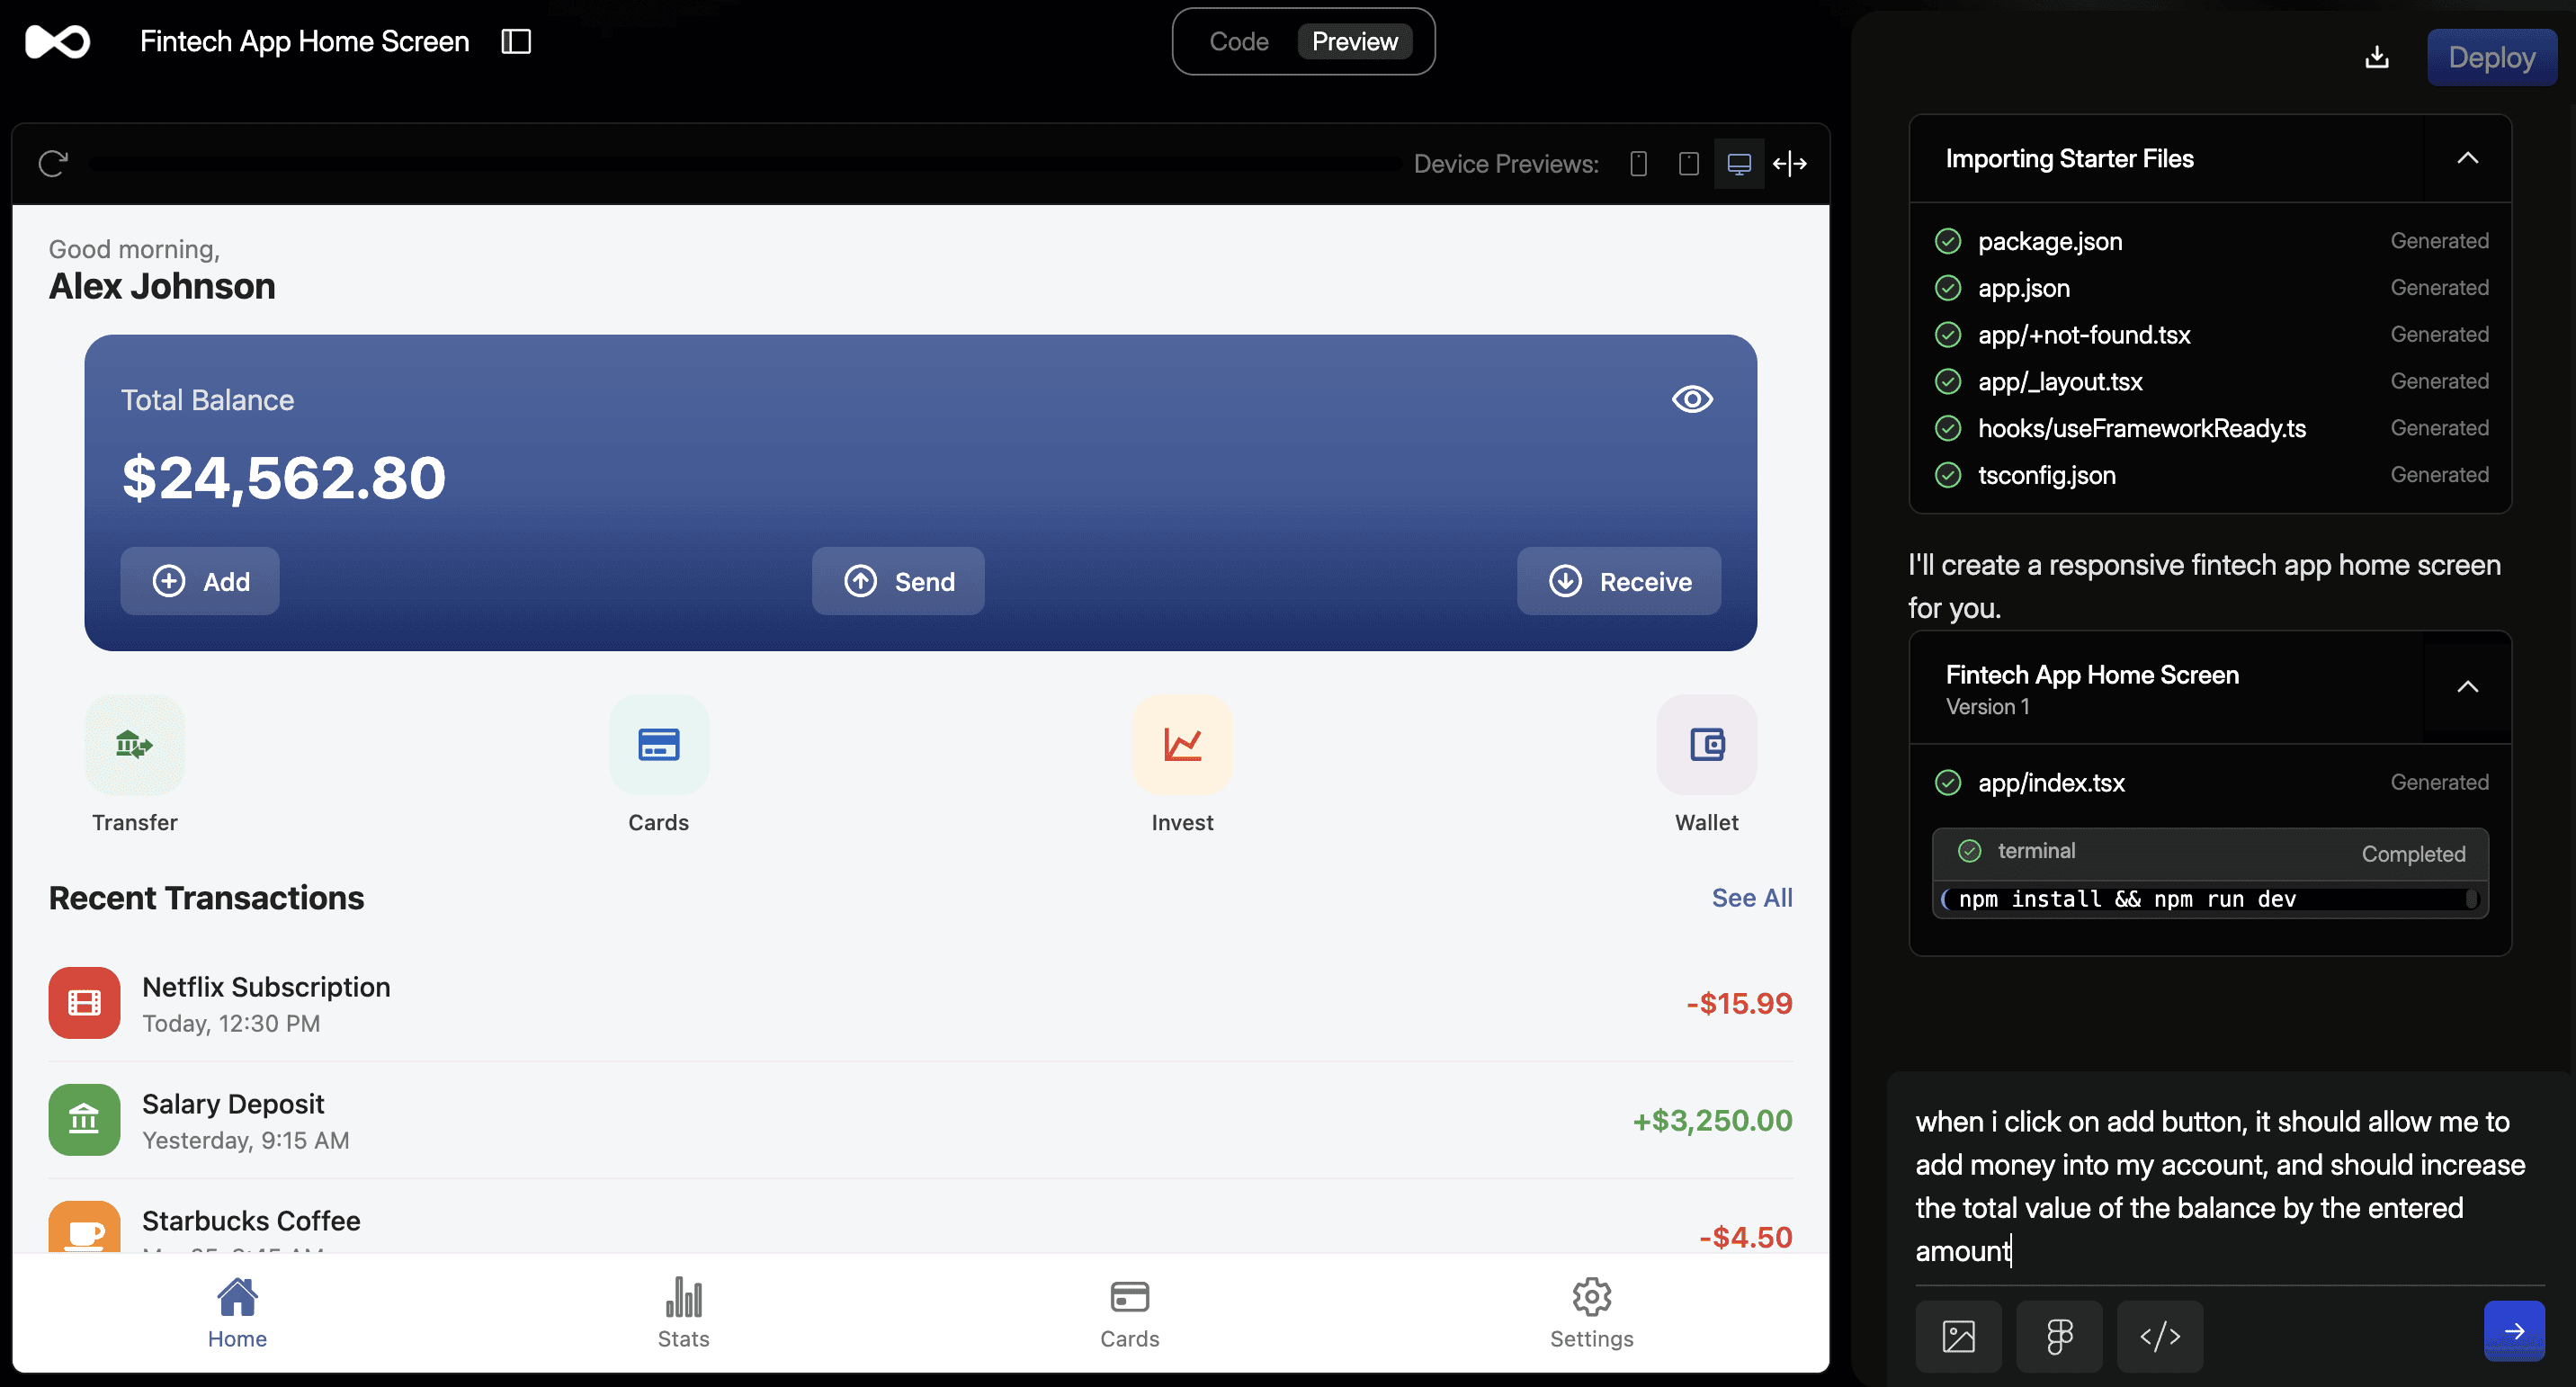Viewport: 2576px width, 1387px height.
Task: Collapse Importing Starter Files section
Action: click(x=2467, y=158)
